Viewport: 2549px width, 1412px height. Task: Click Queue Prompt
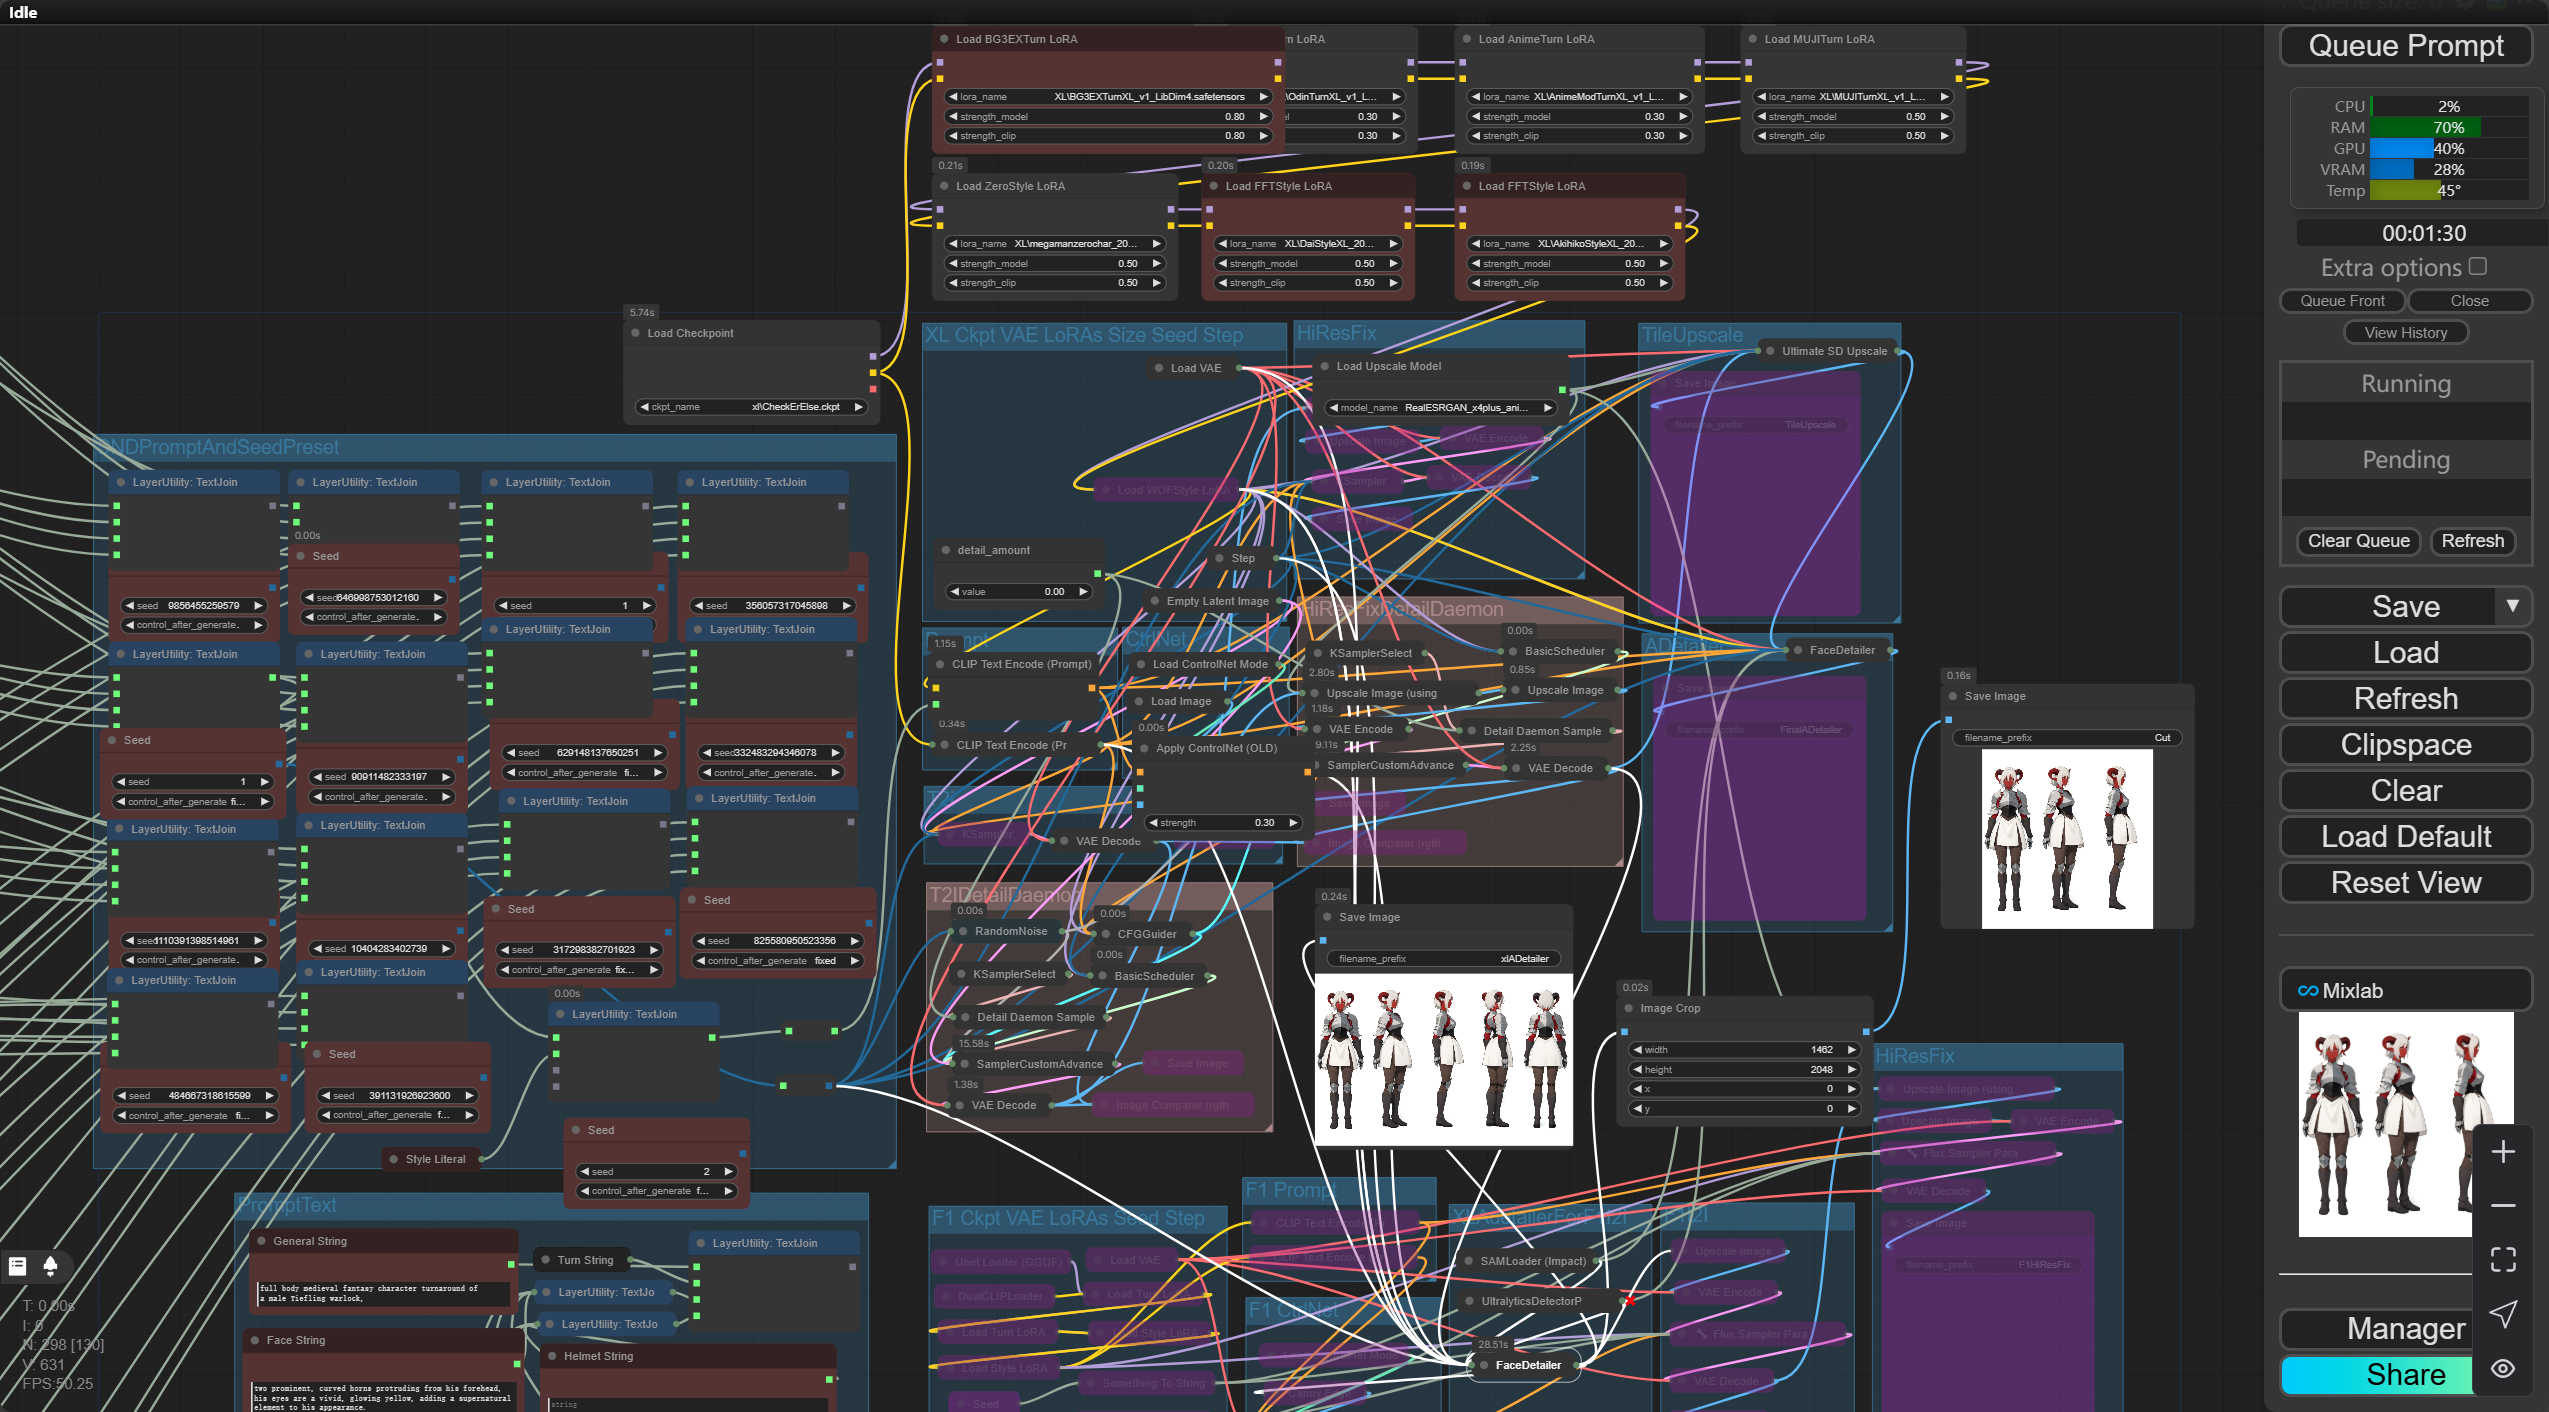pos(2406,46)
